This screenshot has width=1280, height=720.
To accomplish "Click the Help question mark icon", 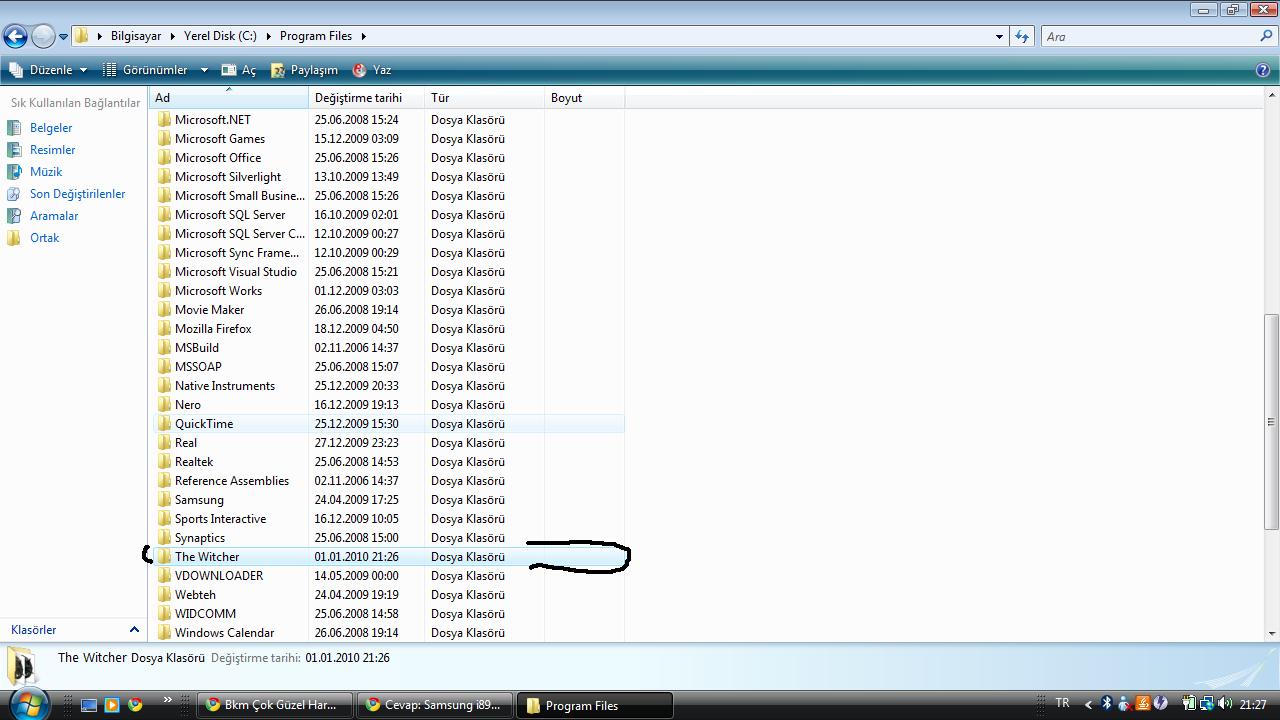I will 1263,70.
